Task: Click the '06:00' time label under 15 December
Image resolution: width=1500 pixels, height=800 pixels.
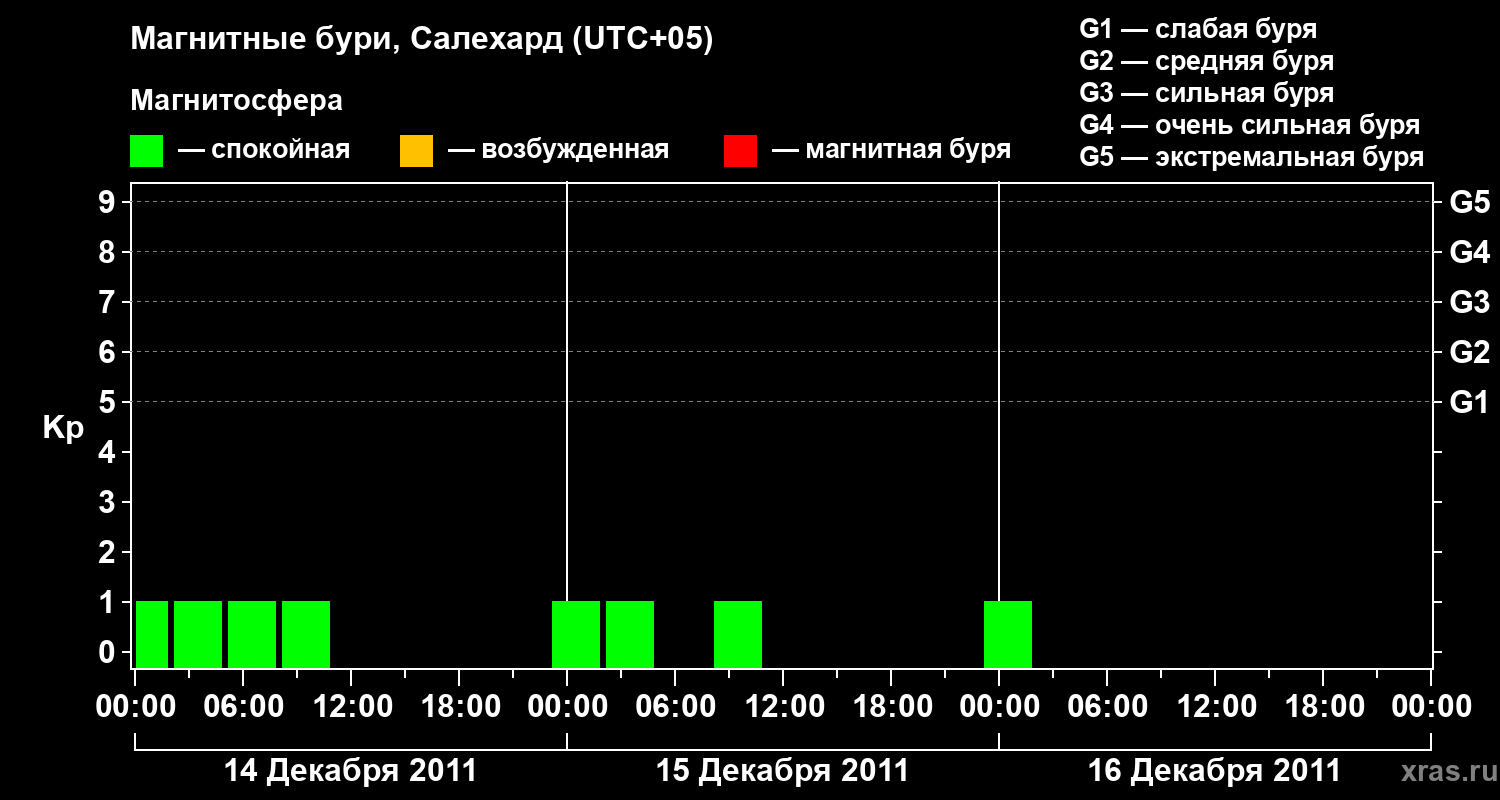Action: tap(674, 707)
